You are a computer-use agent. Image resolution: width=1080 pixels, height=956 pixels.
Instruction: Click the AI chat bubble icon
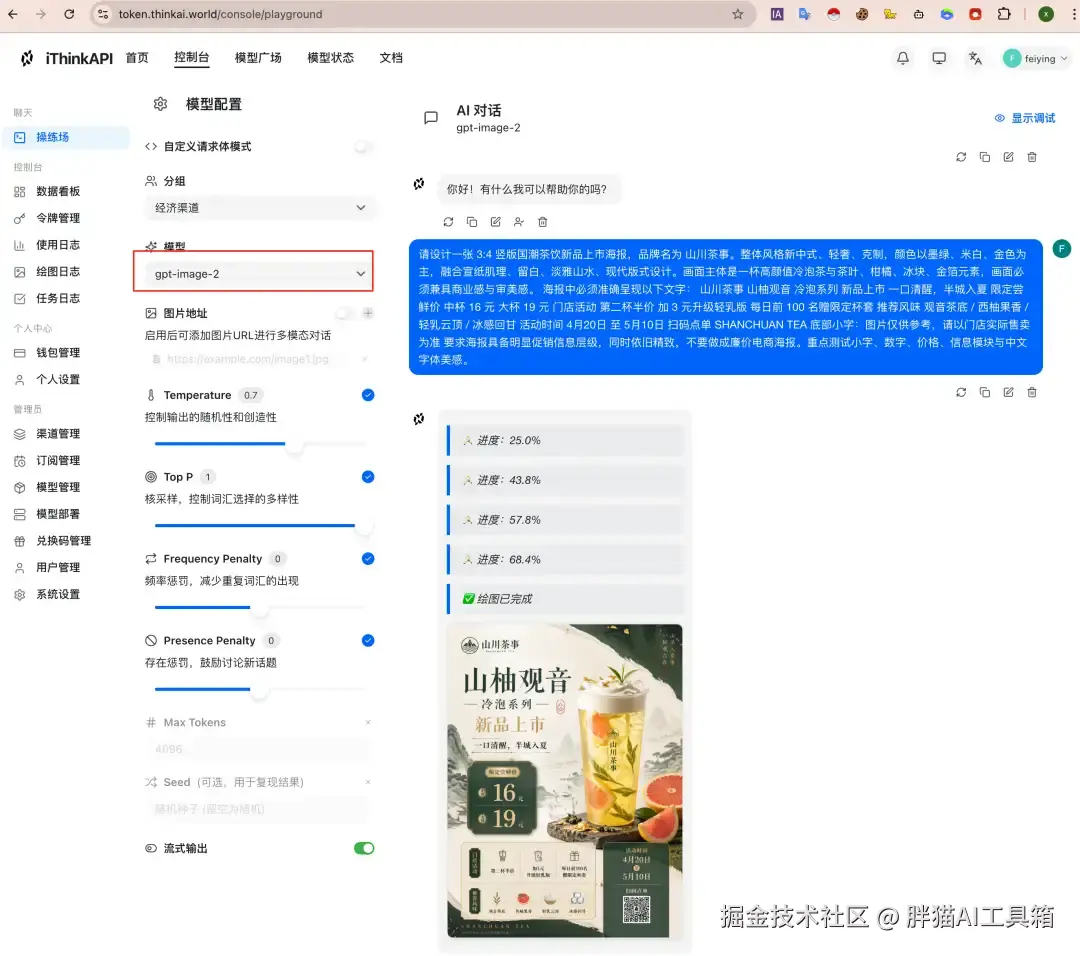click(430, 118)
